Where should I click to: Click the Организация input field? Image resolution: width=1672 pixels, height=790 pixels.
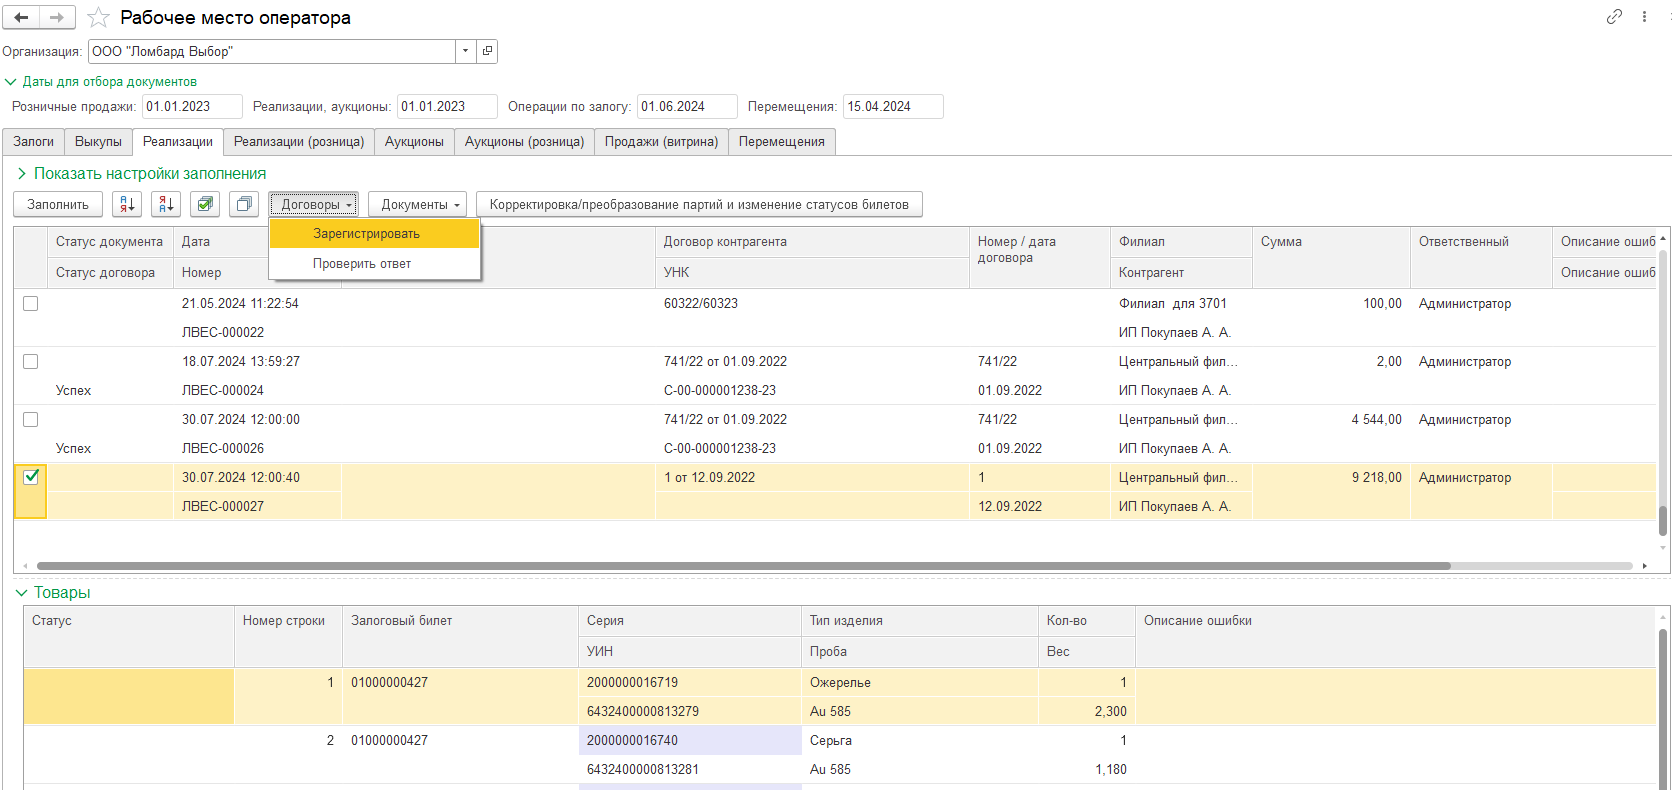(x=272, y=51)
